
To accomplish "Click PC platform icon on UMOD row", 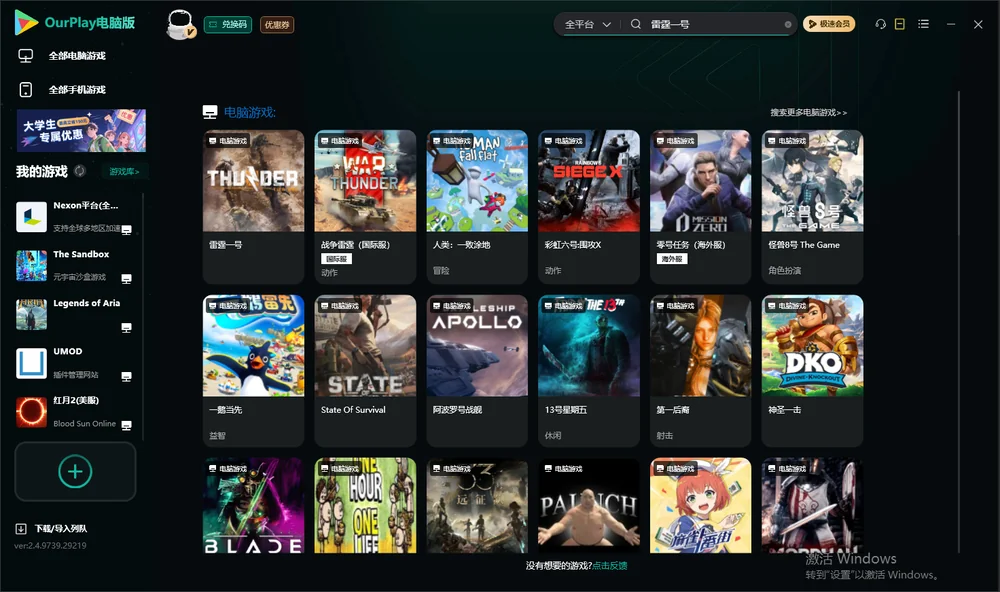I will (126, 376).
